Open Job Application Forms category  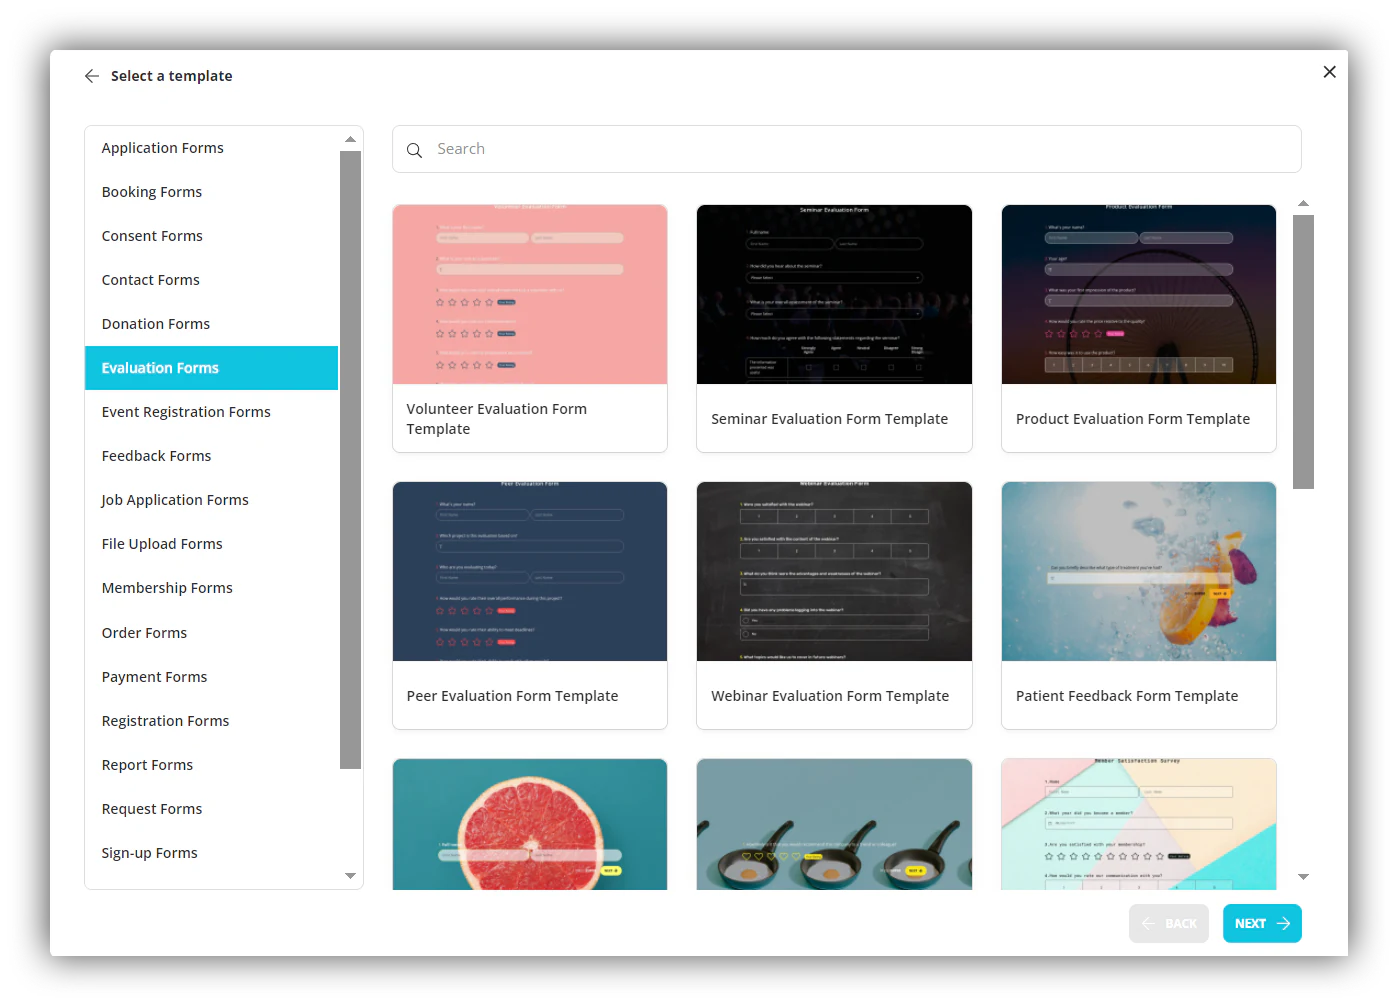tap(211, 500)
